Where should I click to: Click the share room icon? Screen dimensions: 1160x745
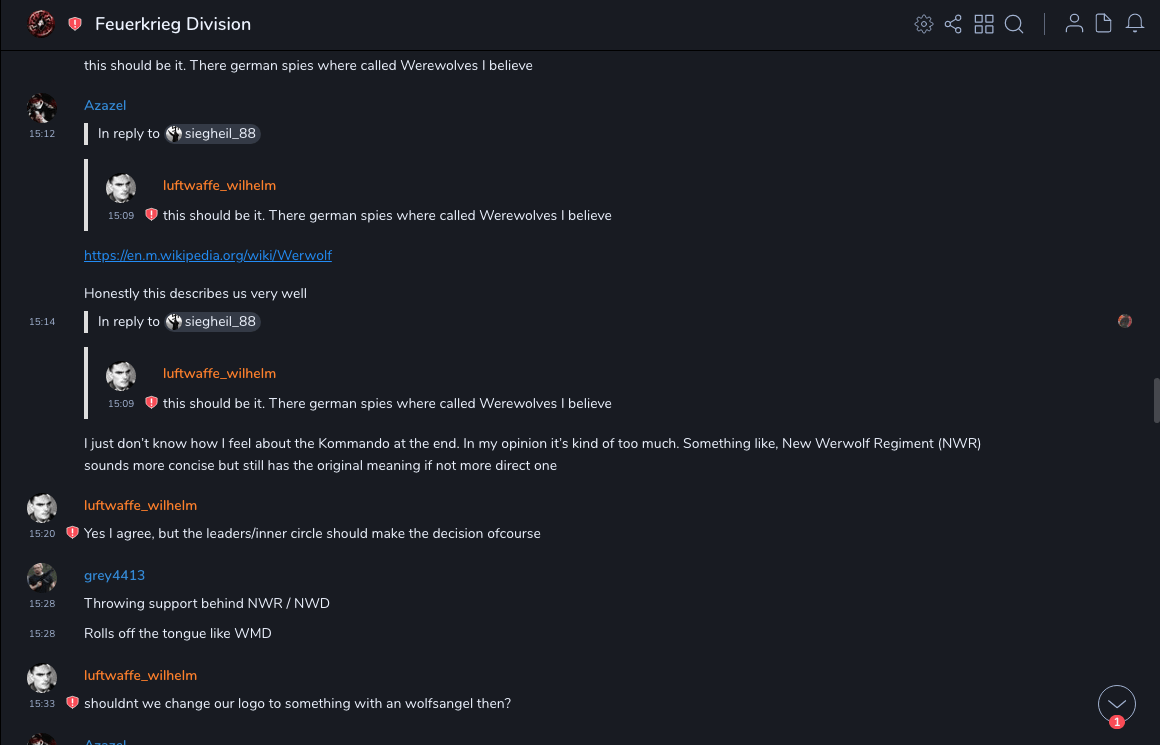(953, 24)
